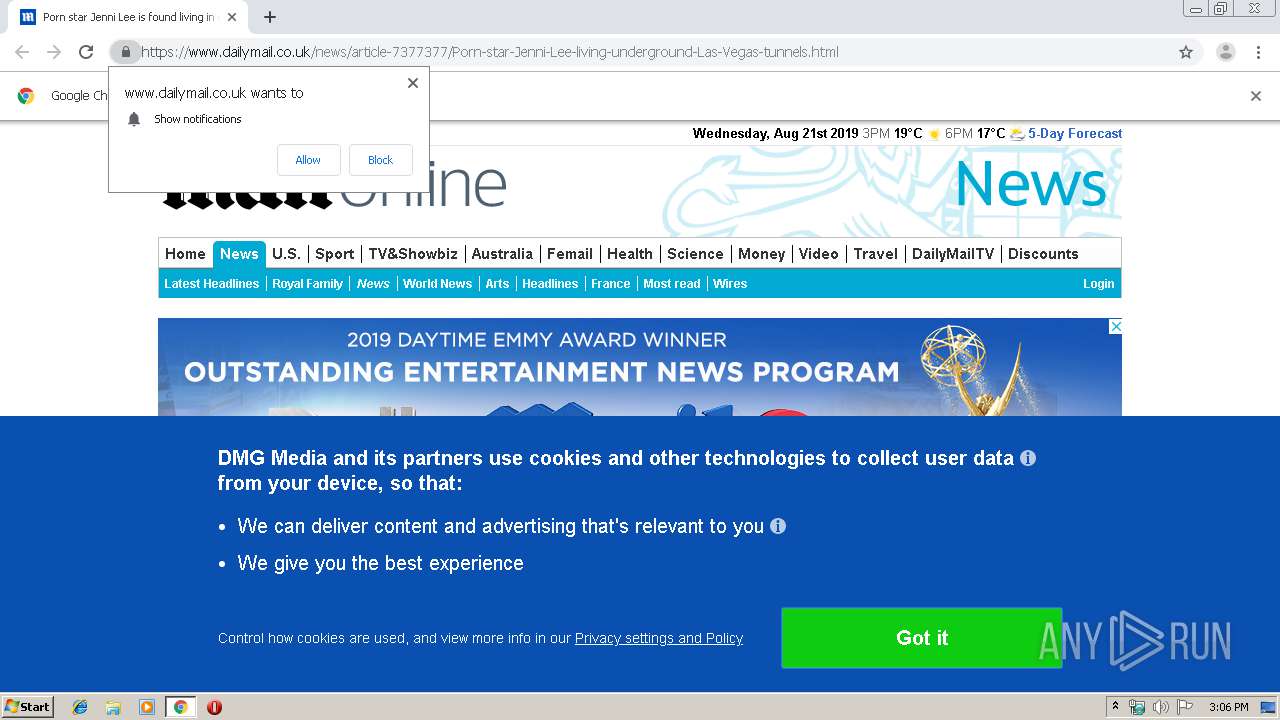Allow notifications from dailymail.co.uk
Screen dimensions: 1280x720
pyautogui.click(x=308, y=160)
